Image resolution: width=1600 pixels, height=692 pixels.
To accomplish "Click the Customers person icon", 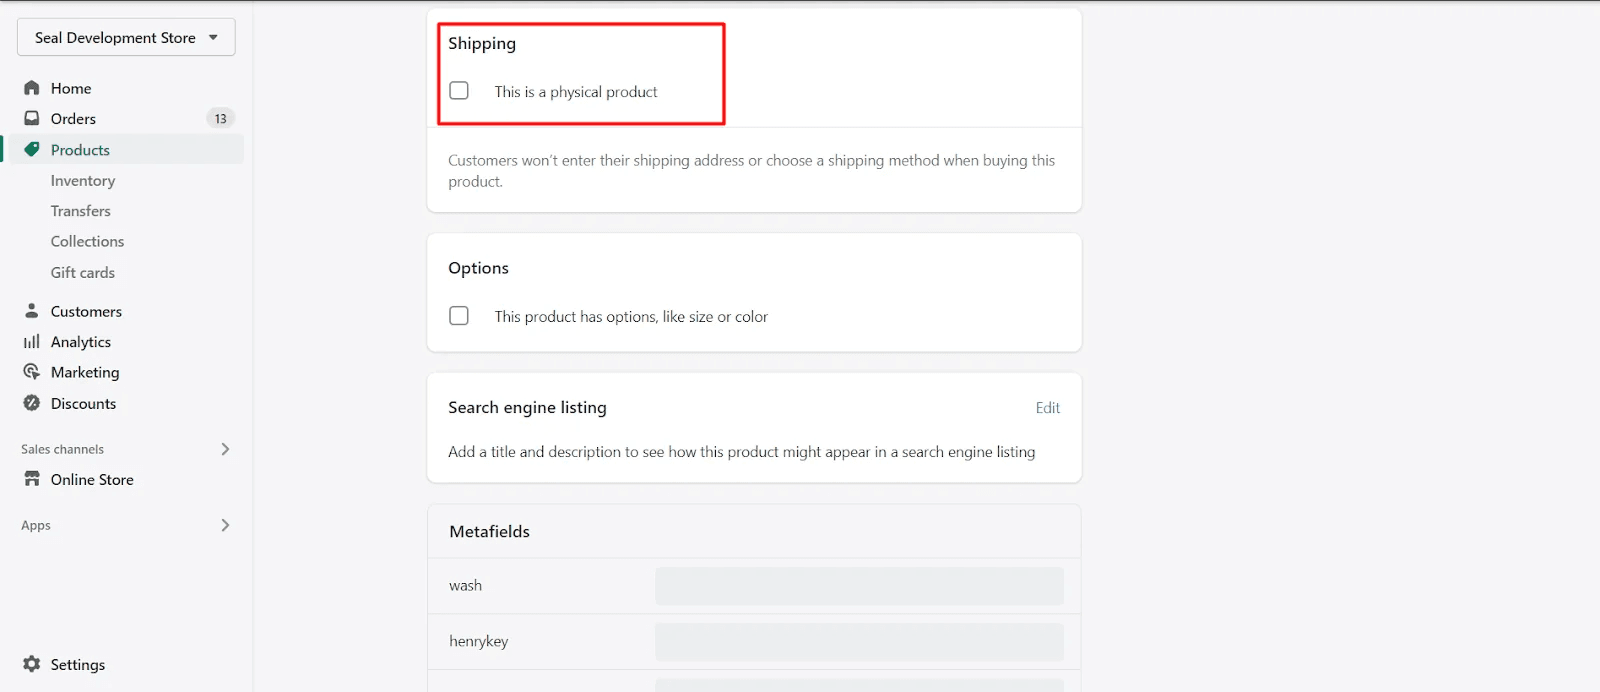I will point(32,311).
